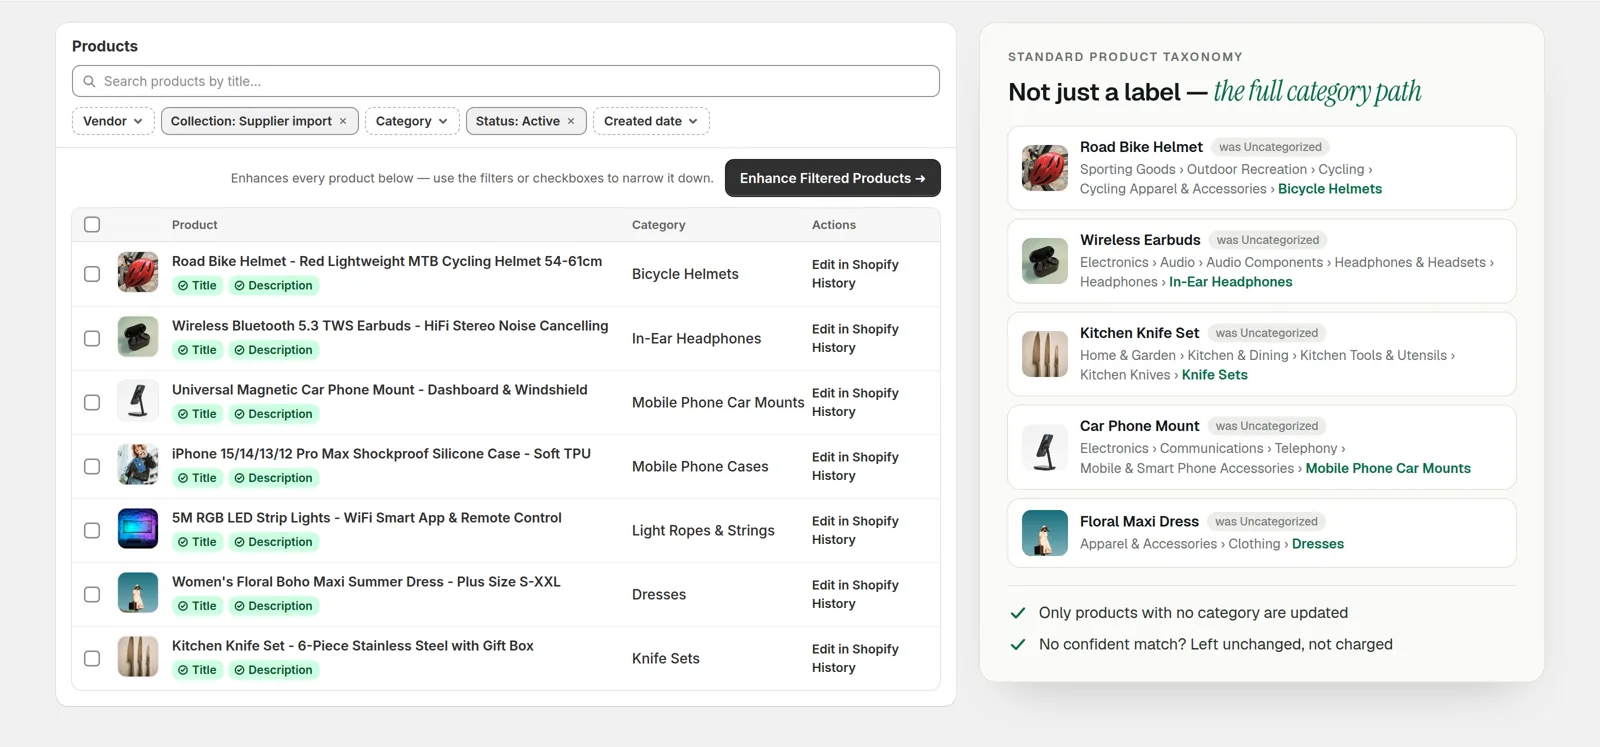Click the Bicycle Helmets taxonomy path link
The height and width of the screenshot is (747, 1600).
pos(1330,189)
